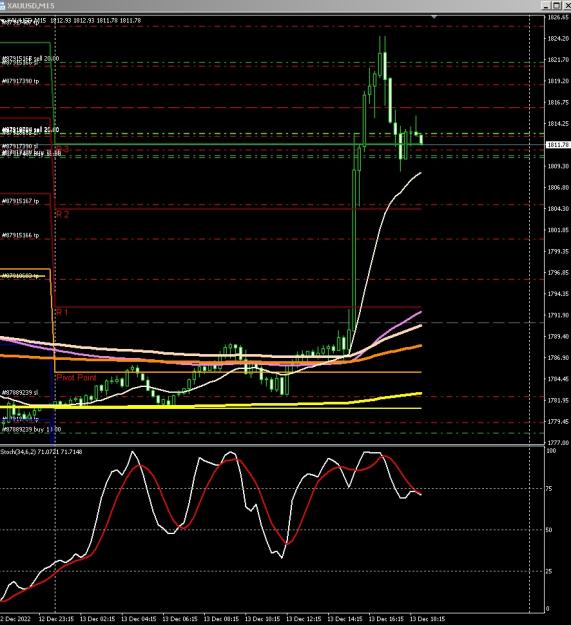
Task: Select the #87915166 tp order line label
Action: pos(21,235)
